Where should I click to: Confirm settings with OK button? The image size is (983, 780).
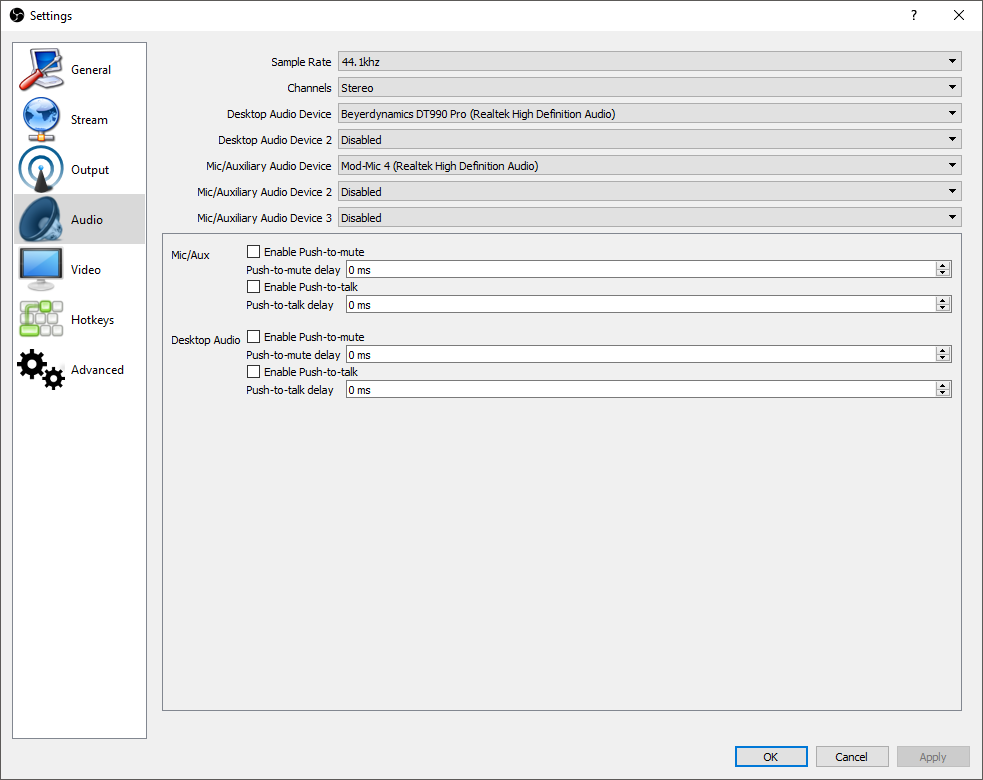[771, 757]
